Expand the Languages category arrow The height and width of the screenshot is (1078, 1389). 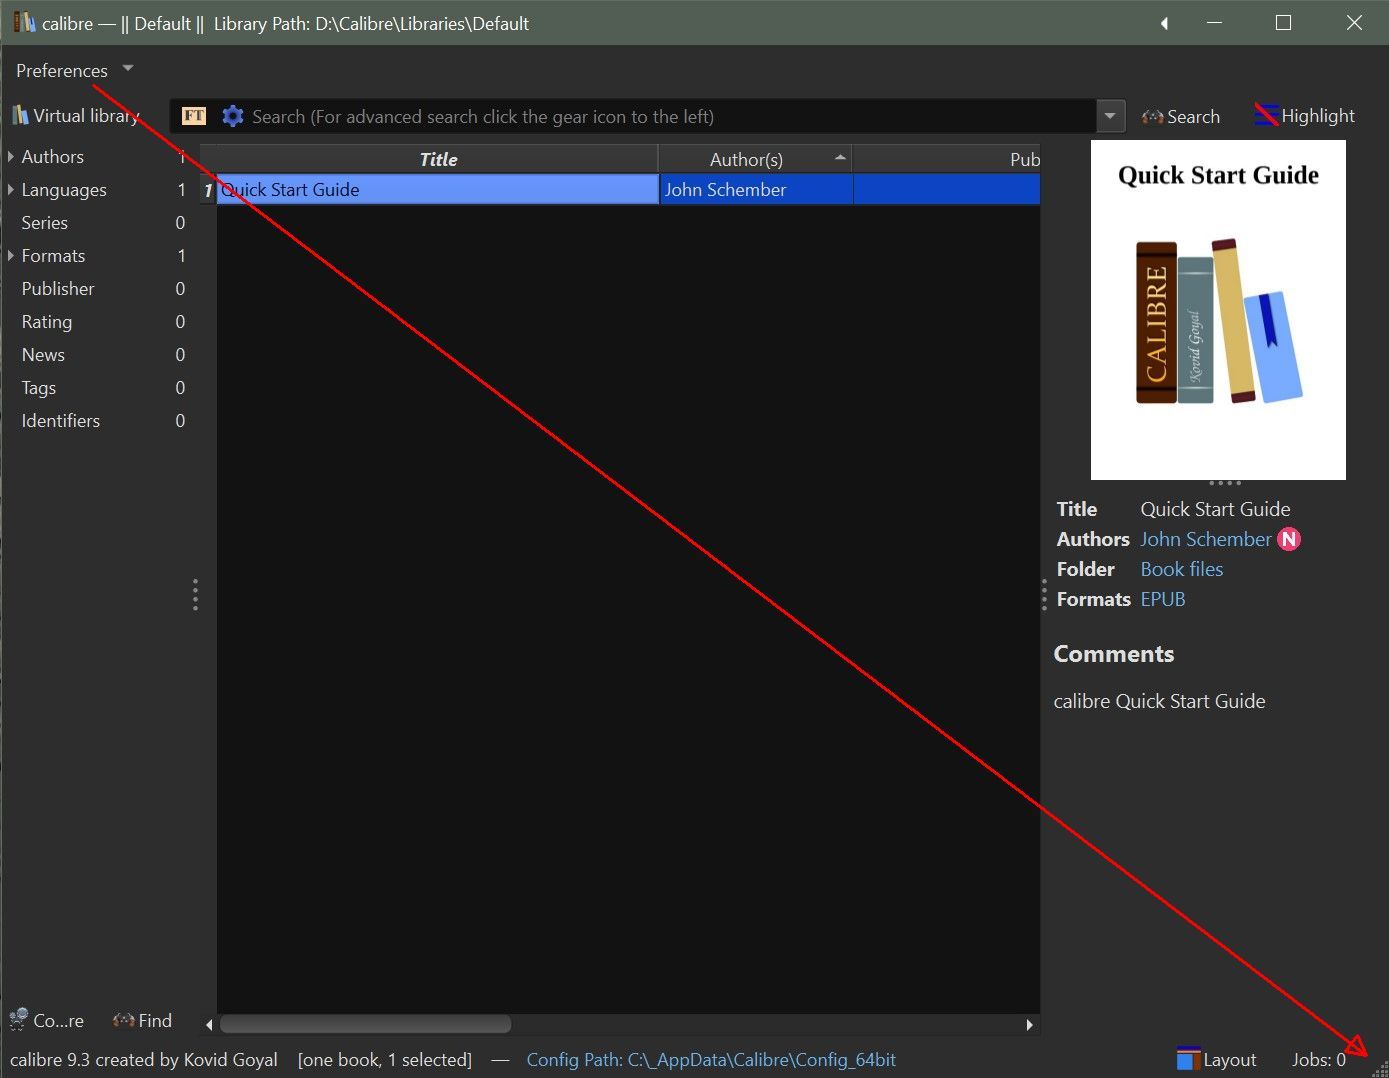11,190
